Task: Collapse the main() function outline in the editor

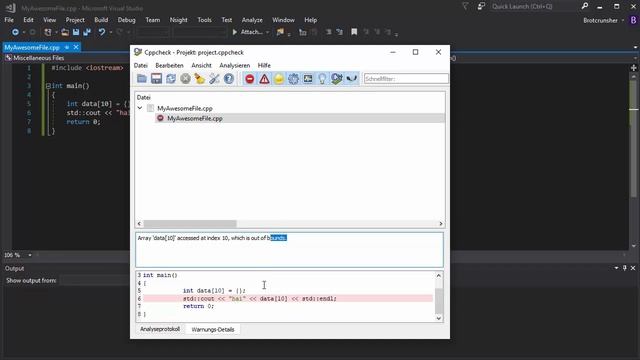Action: [48, 86]
